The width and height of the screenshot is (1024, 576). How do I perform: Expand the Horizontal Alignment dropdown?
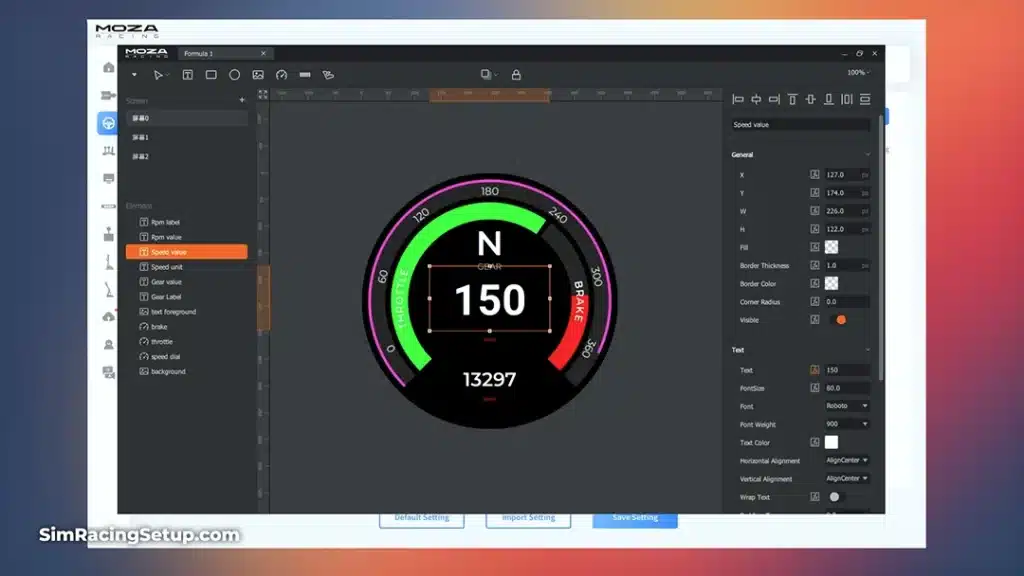tap(847, 460)
